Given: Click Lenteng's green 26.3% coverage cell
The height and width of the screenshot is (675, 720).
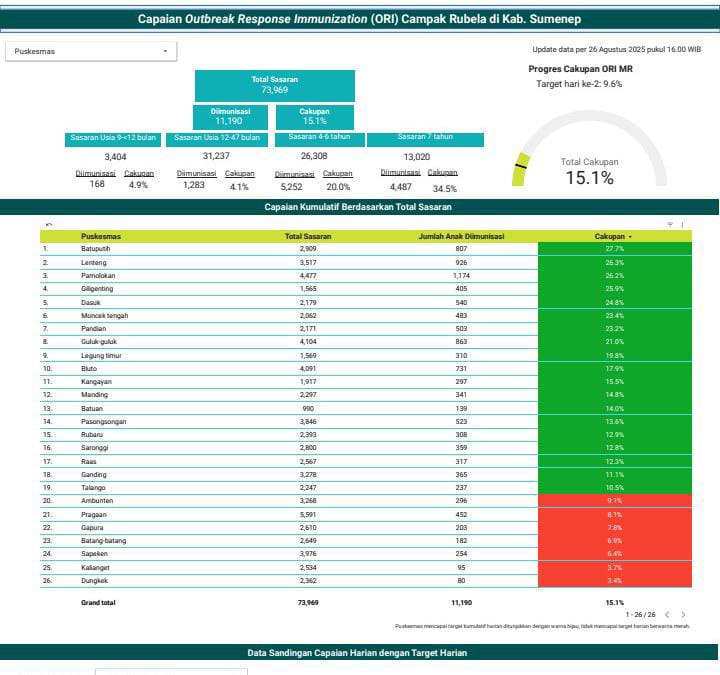Looking at the screenshot, I should (x=614, y=262).
